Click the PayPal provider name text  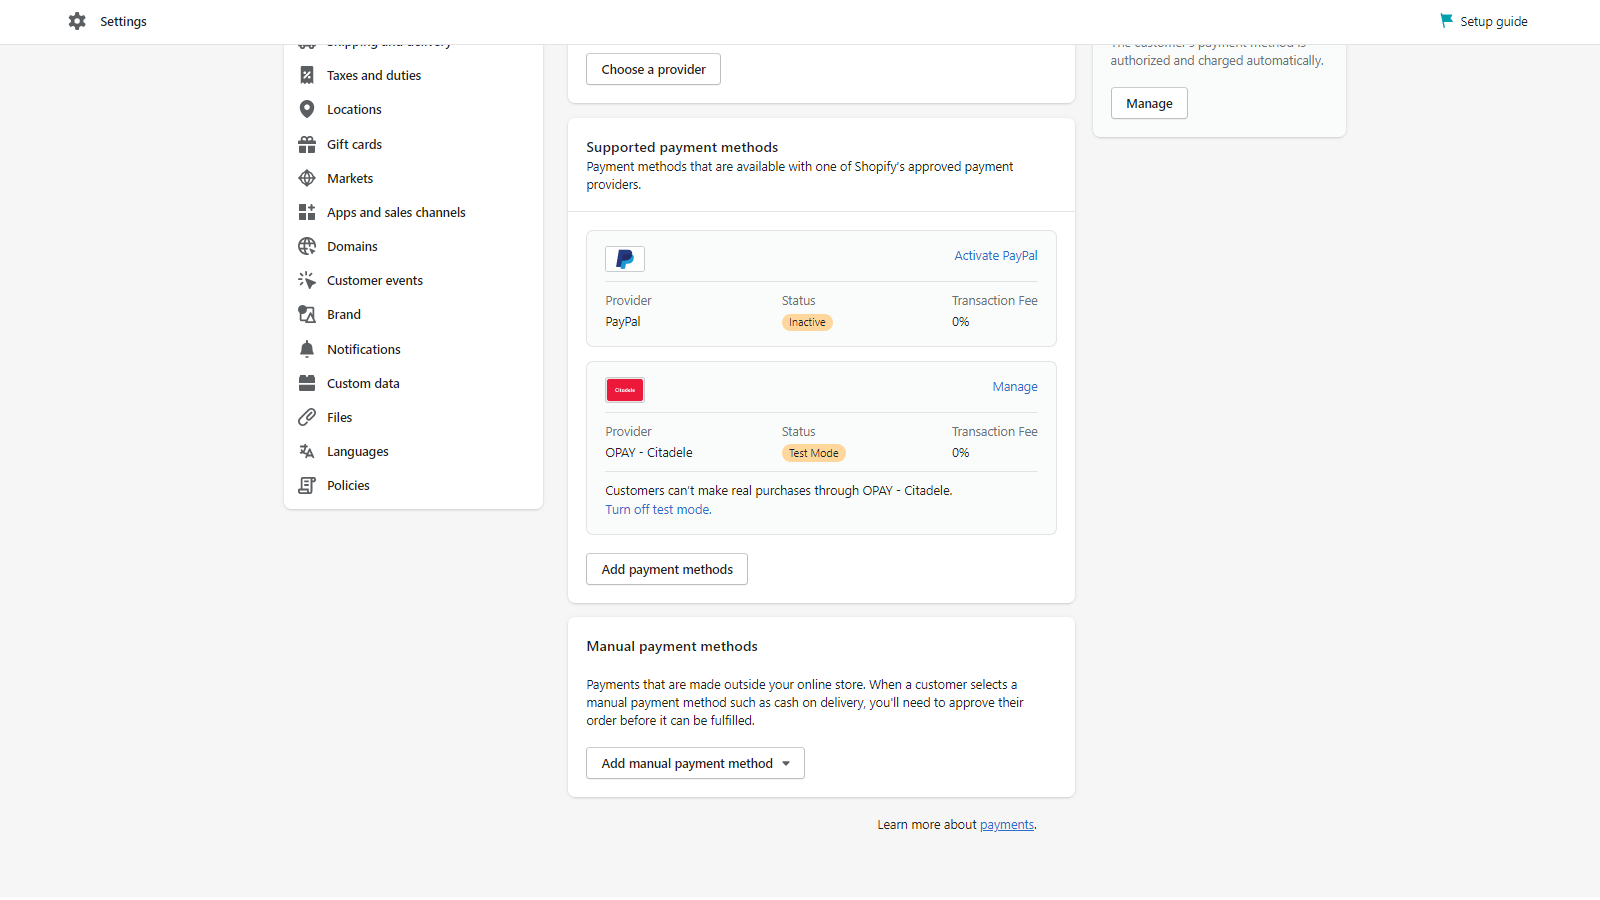pyautogui.click(x=623, y=322)
